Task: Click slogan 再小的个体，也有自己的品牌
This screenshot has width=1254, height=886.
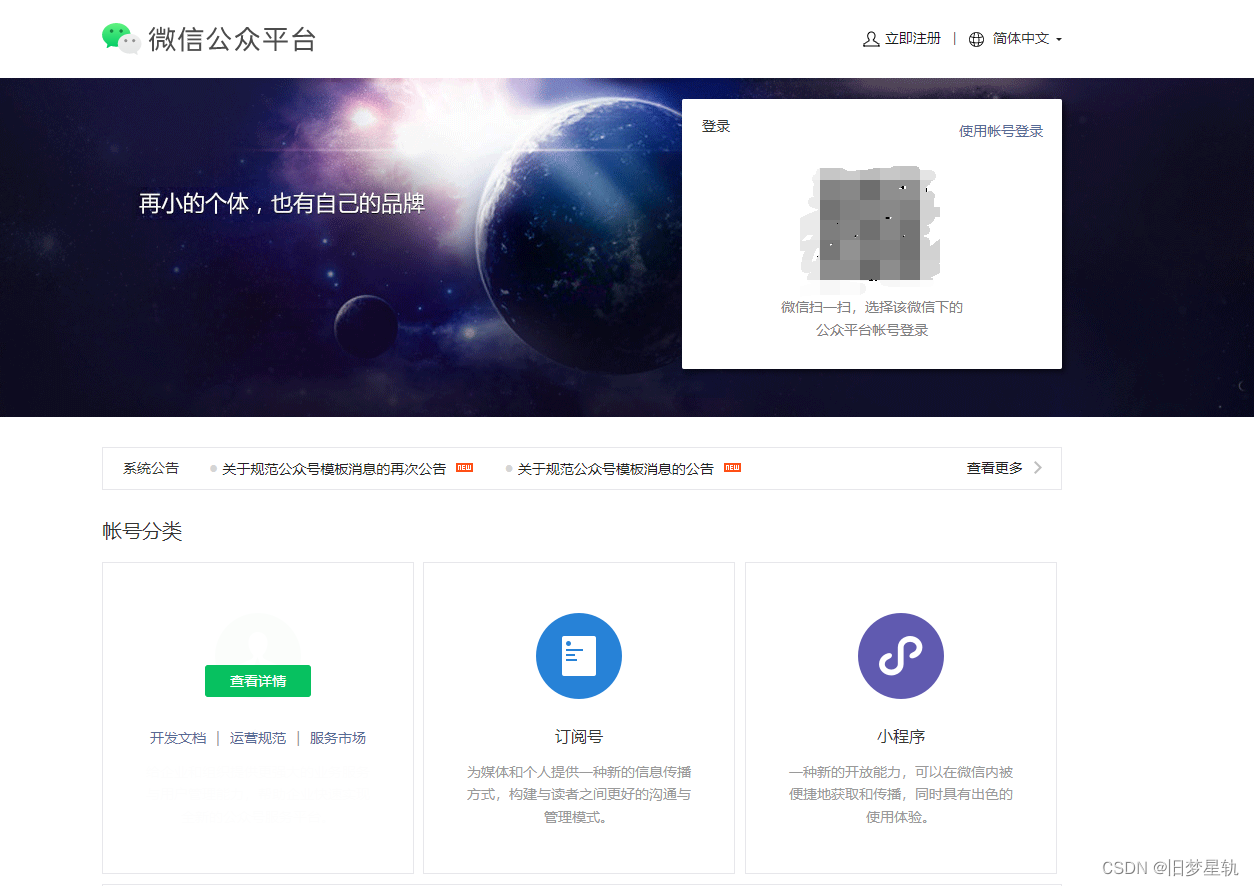Action: [x=282, y=204]
